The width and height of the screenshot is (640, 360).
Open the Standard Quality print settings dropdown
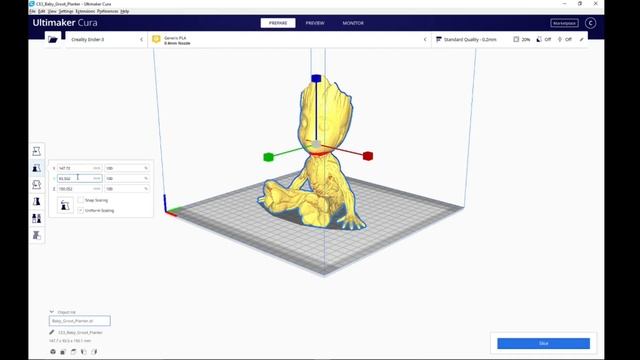click(509, 40)
